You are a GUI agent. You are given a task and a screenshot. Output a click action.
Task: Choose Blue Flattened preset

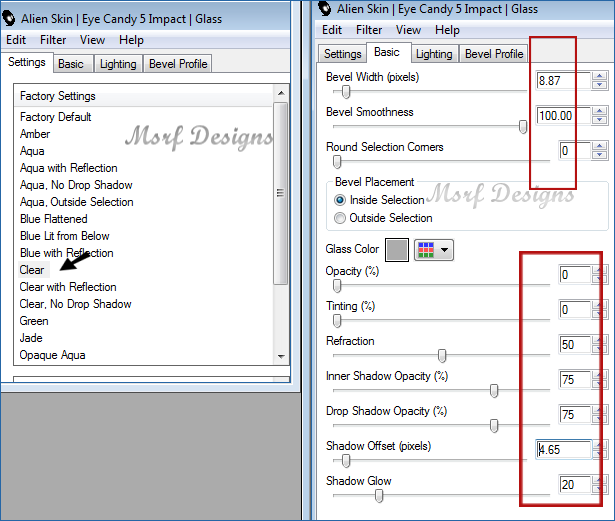(53, 219)
